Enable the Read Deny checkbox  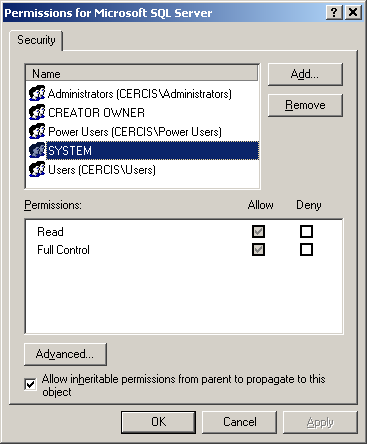pos(306,231)
